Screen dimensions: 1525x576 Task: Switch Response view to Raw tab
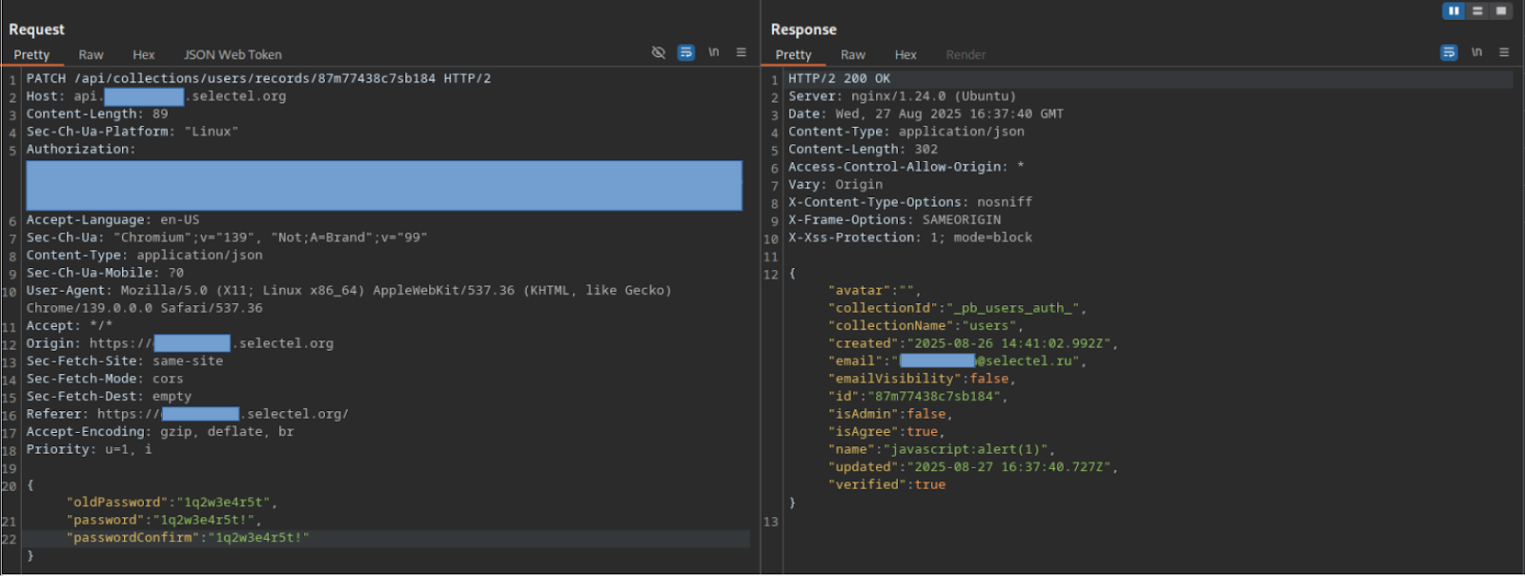coord(853,55)
